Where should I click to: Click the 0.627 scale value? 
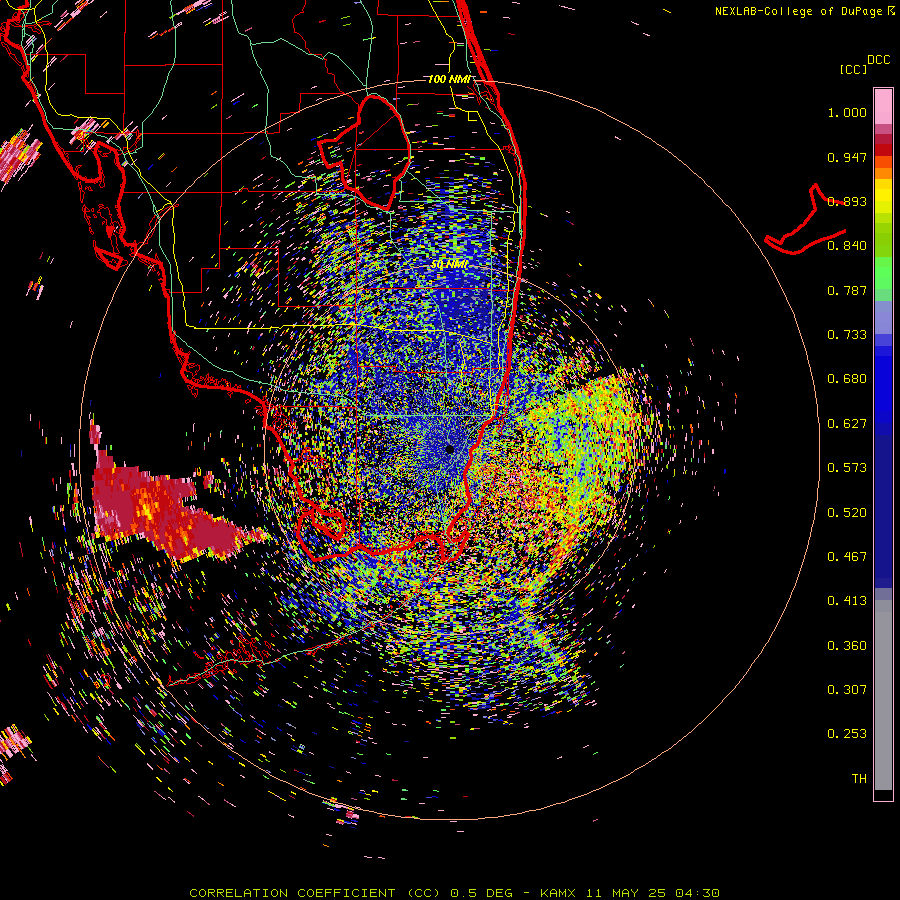(847, 424)
